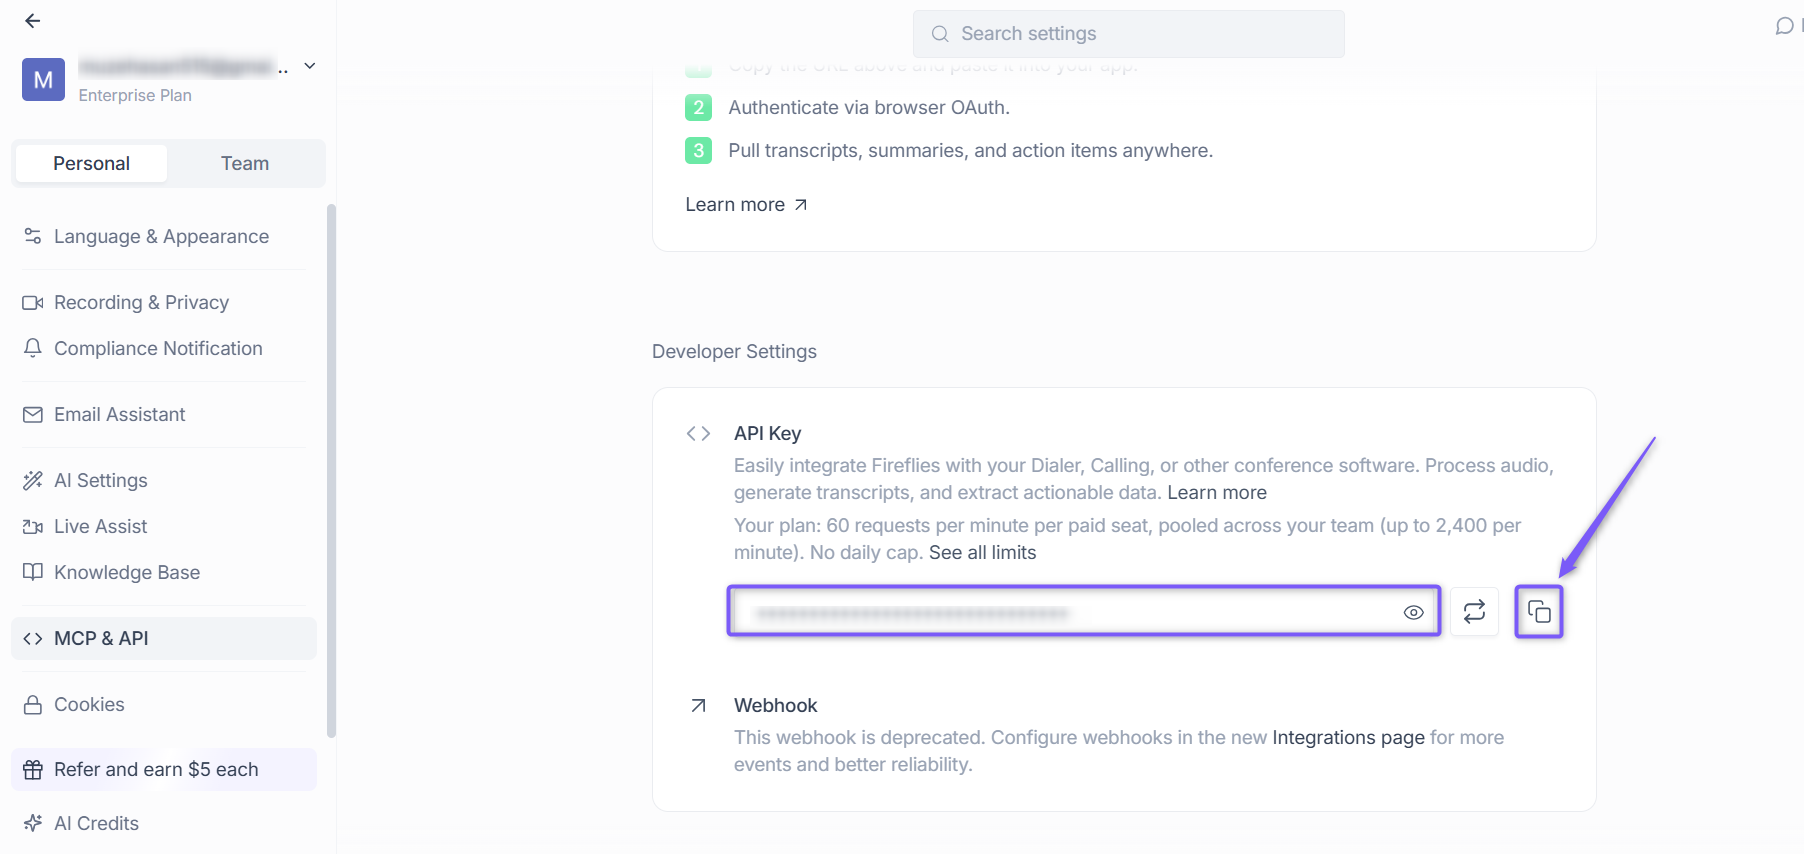Click the masked API key field
Viewport: 1804px width, 854px height.
coord(1084,612)
